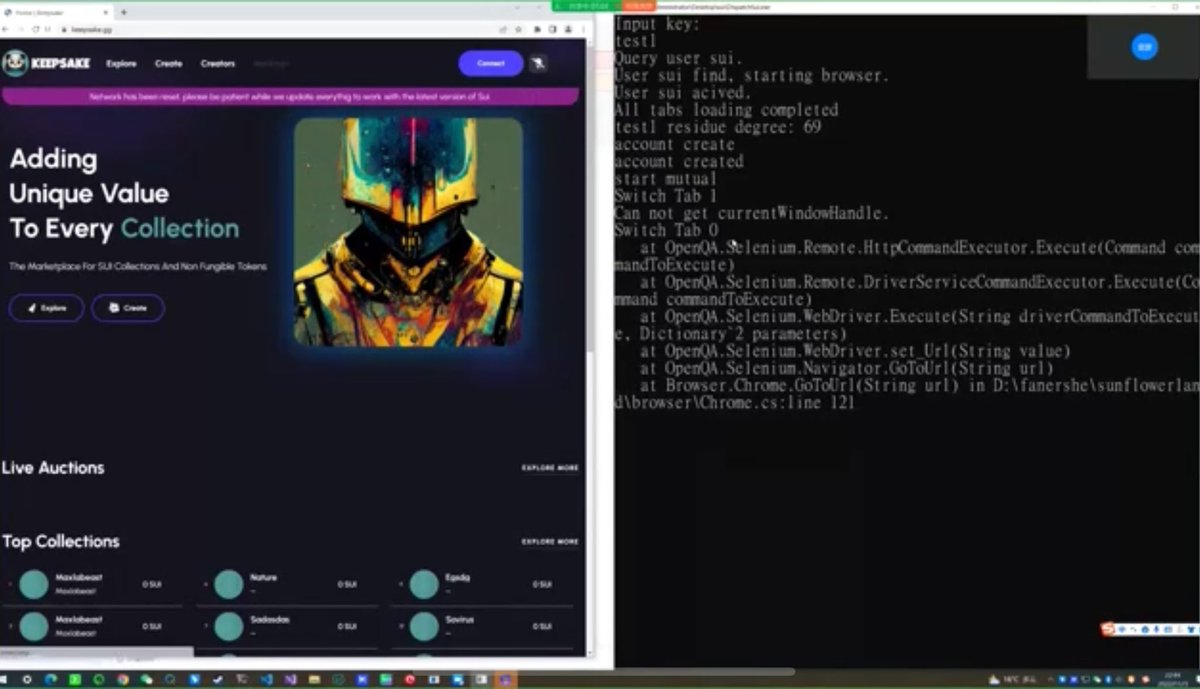Open the Sovirus collection row

tap(482, 626)
